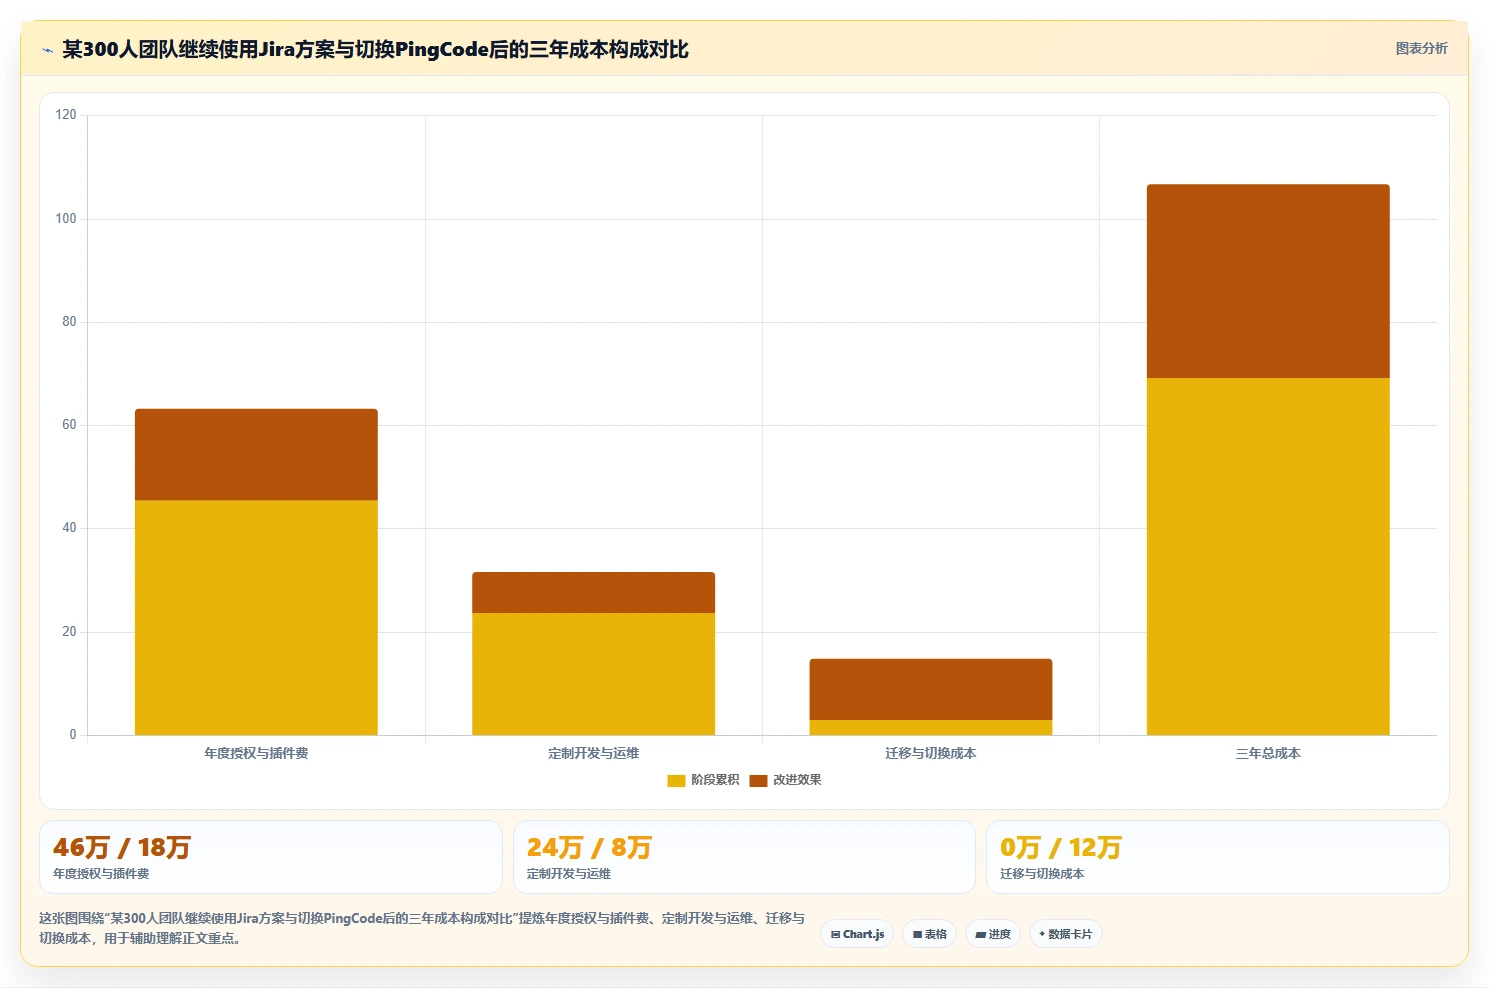Click the 40 y-axis tick label
Viewport: 1489px width, 988px height.
[69, 528]
